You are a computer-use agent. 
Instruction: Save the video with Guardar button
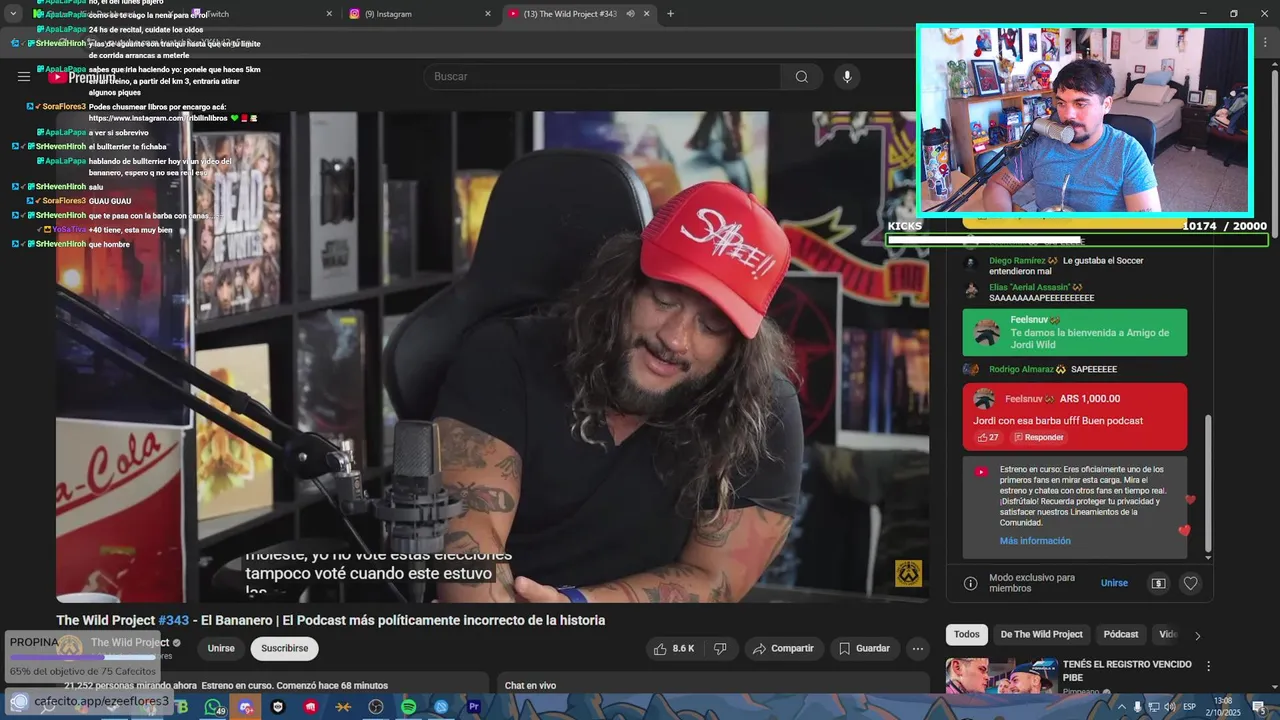[864, 648]
